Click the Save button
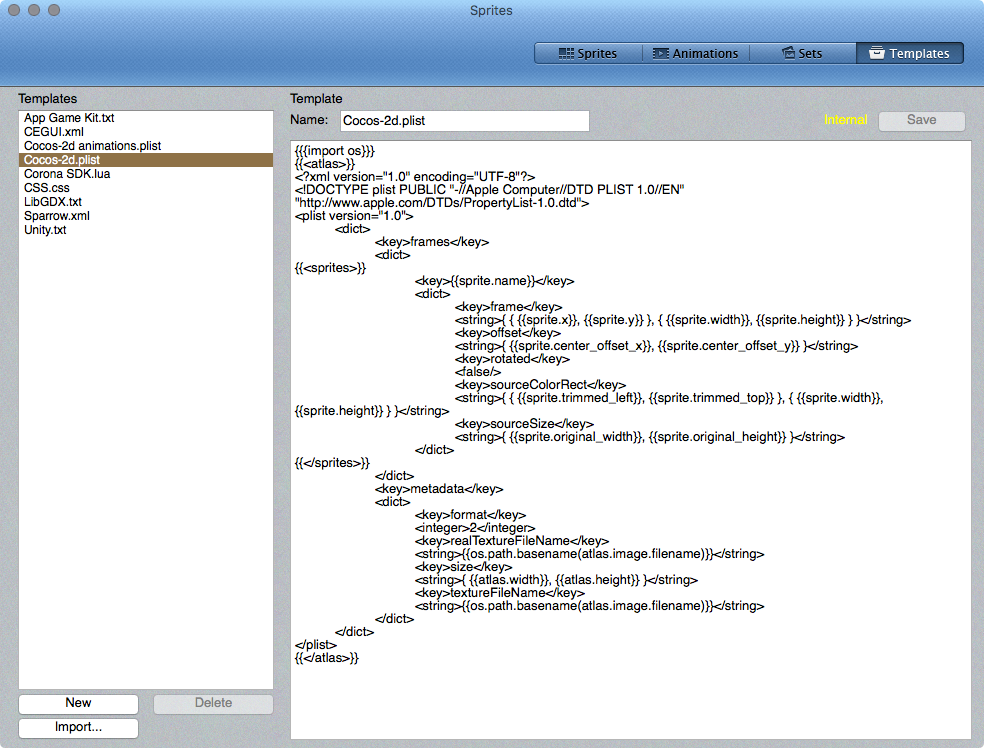The image size is (984, 748). tap(921, 120)
